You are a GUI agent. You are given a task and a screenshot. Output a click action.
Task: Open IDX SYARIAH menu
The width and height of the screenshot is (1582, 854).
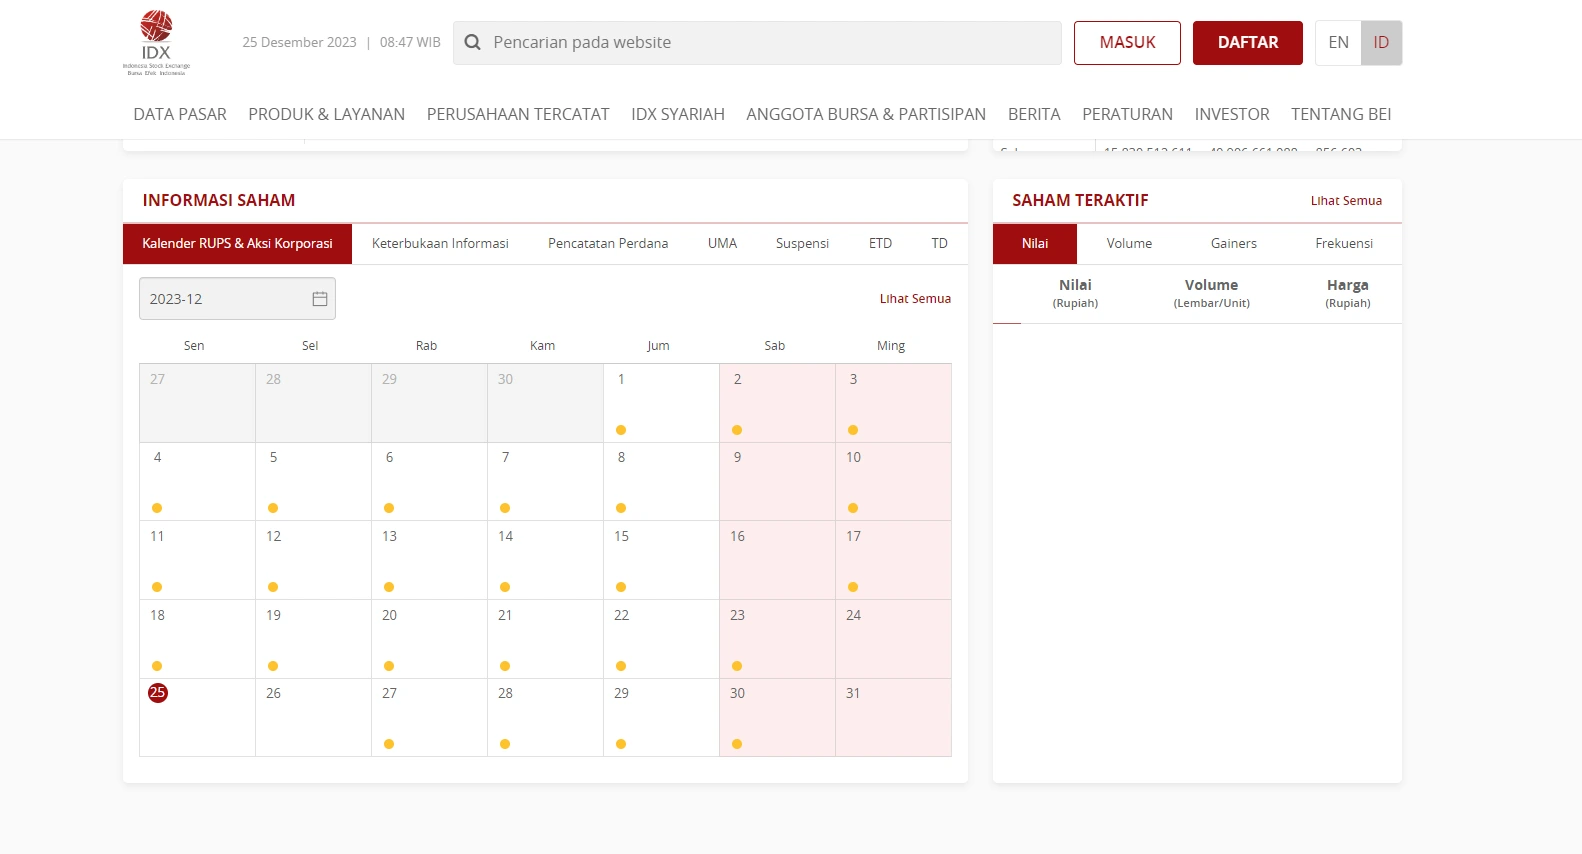(x=678, y=114)
